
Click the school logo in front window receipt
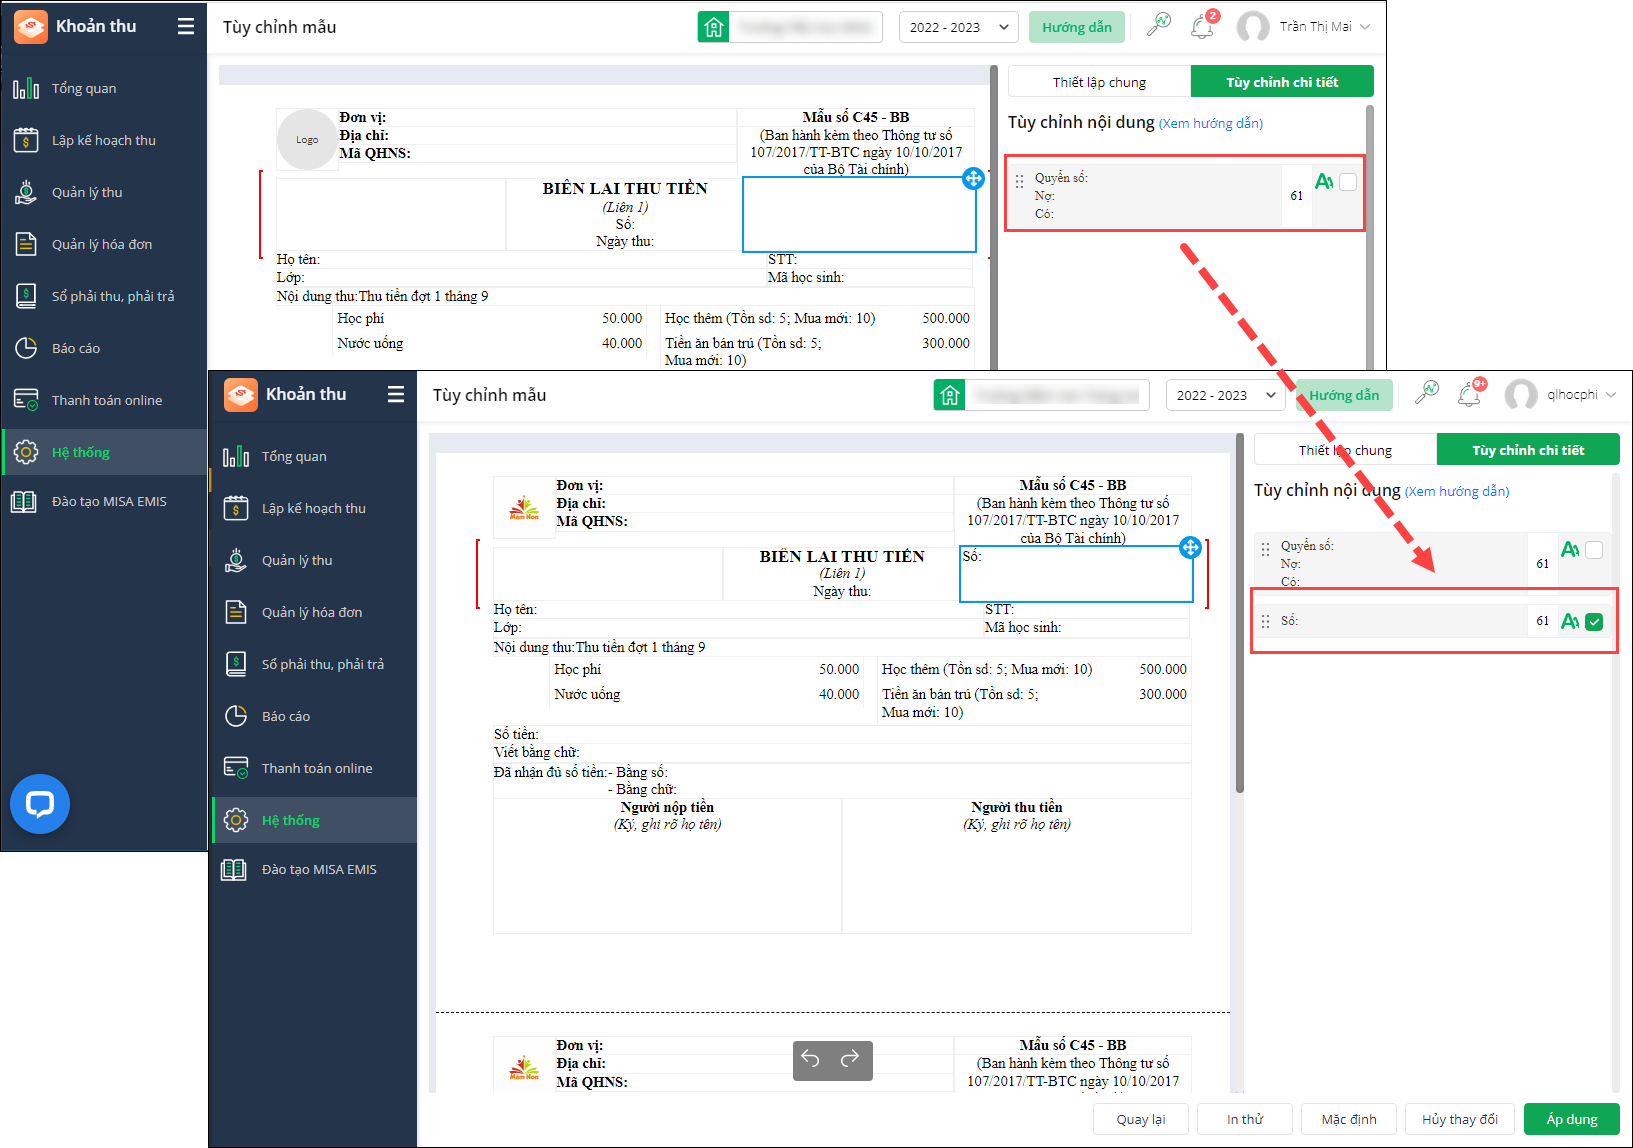pos(524,508)
